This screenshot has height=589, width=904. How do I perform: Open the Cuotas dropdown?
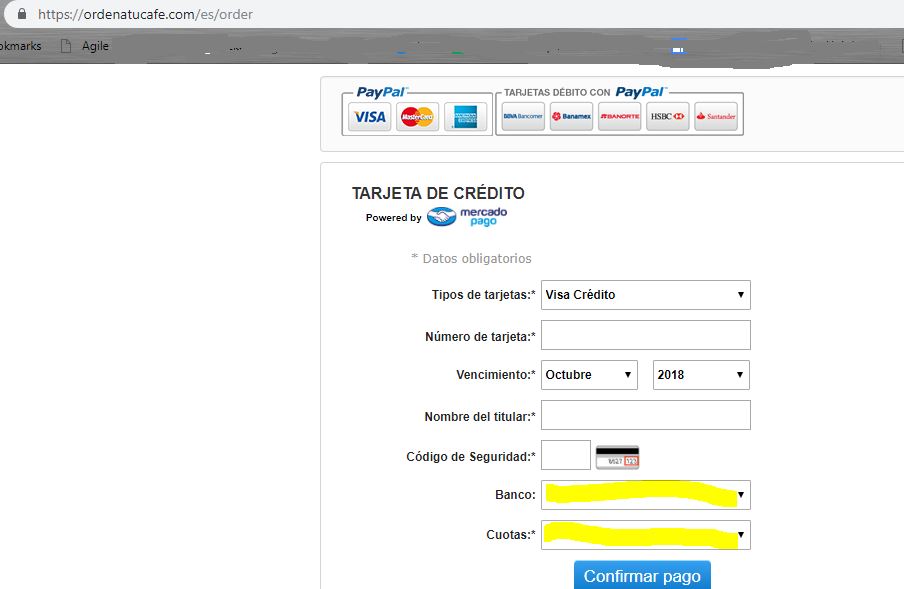coord(646,535)
